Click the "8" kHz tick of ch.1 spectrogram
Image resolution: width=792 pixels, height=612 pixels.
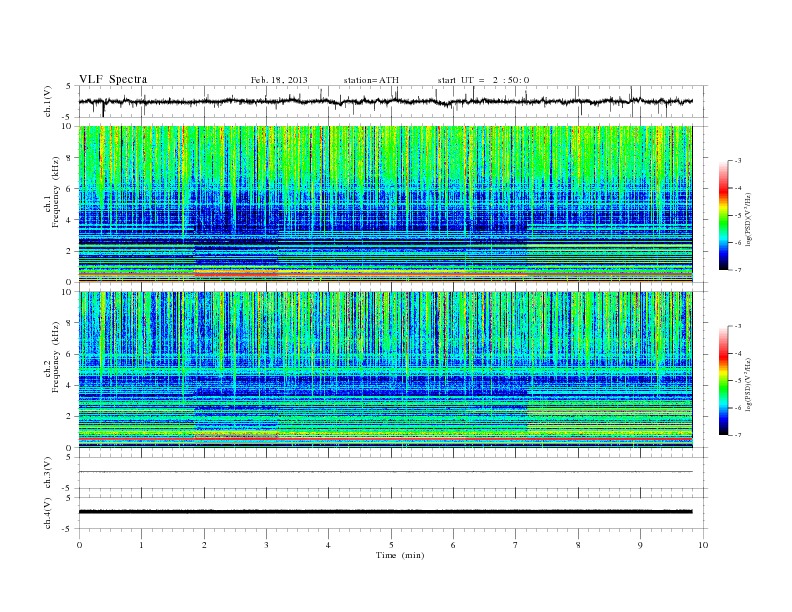coord(70,158)
